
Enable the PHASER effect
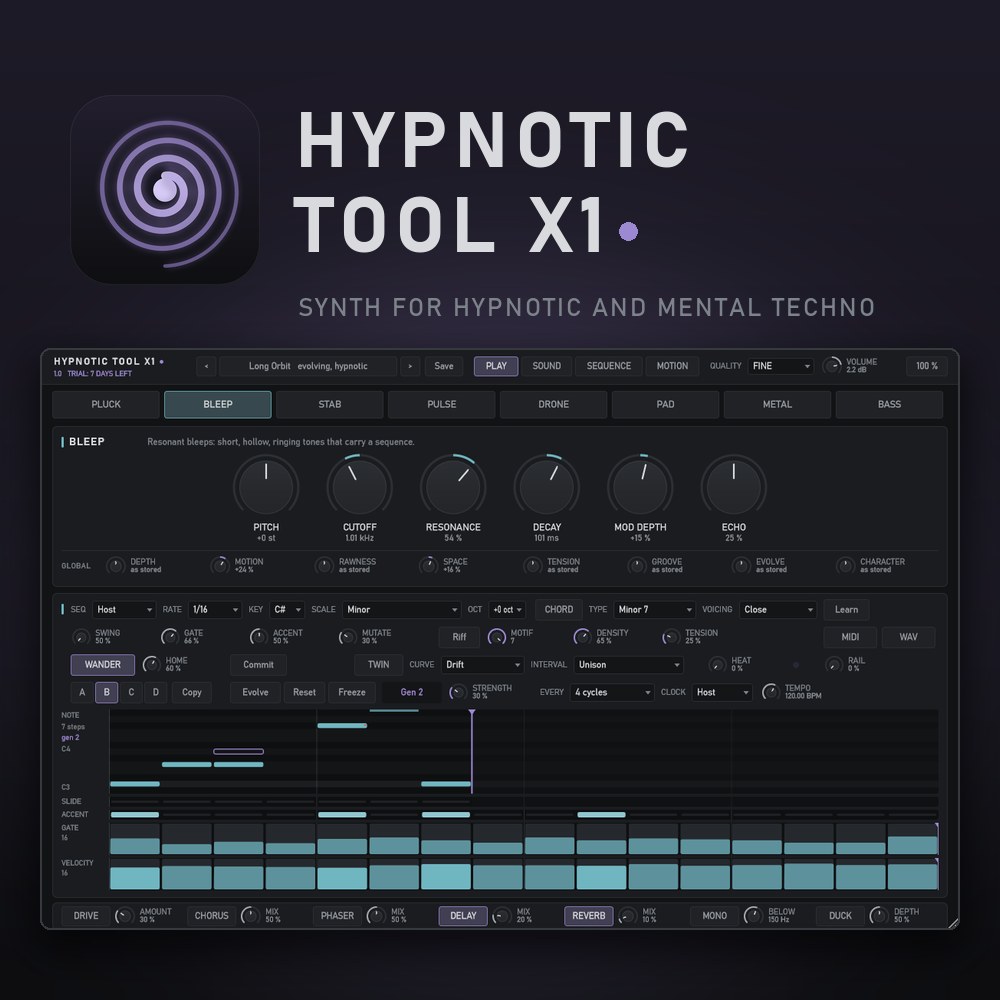click(337, 916)
